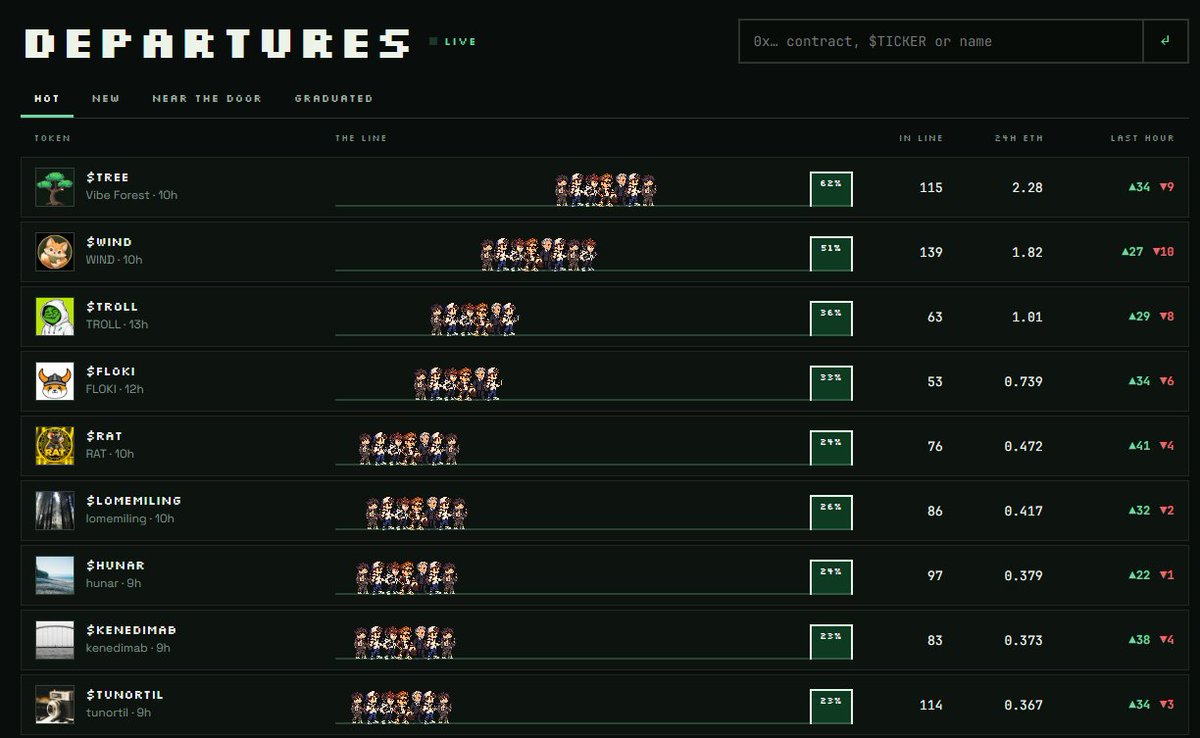Screen dimensions: 1200x738
Task: Open the $LOMEMILING forest thumbnail
Action: pos(55,510)
